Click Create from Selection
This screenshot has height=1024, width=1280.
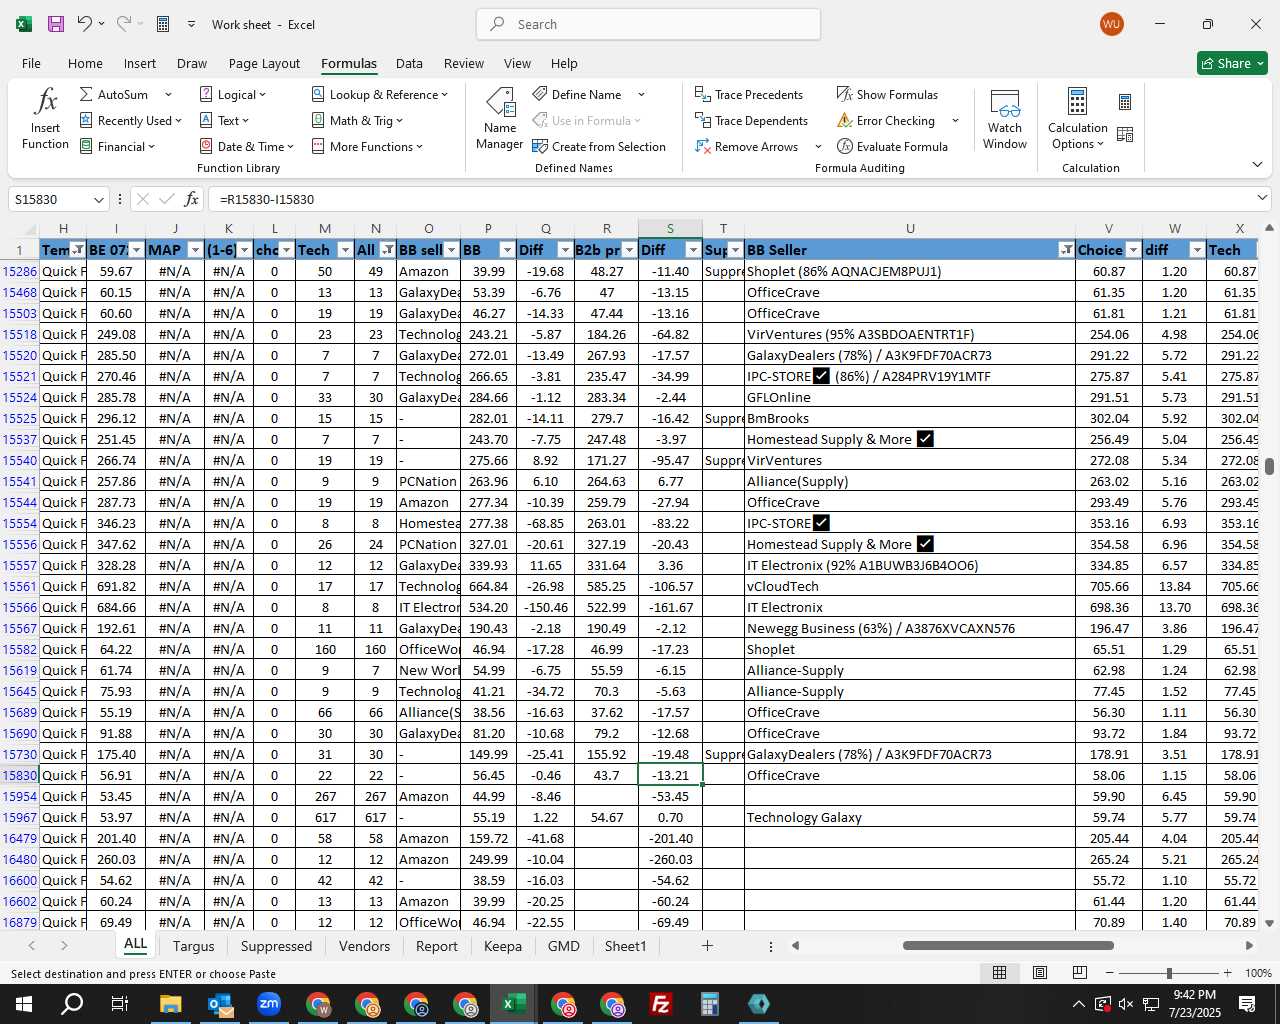tap(599, 146)
